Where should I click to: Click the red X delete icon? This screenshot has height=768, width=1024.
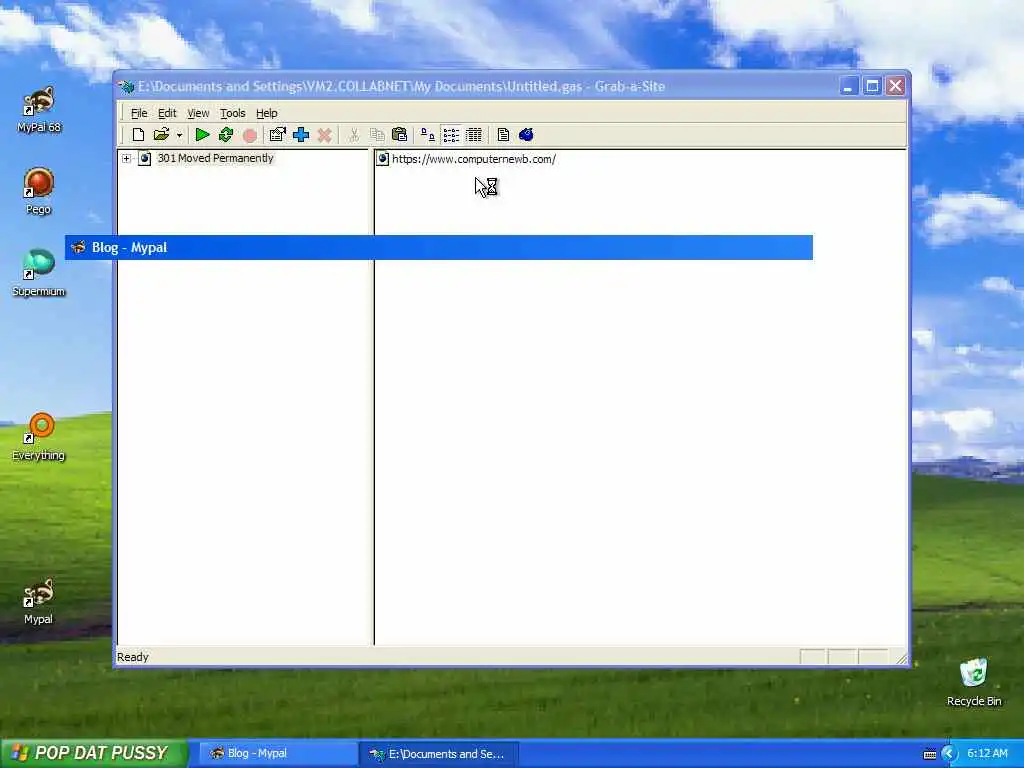pos(325,135)
